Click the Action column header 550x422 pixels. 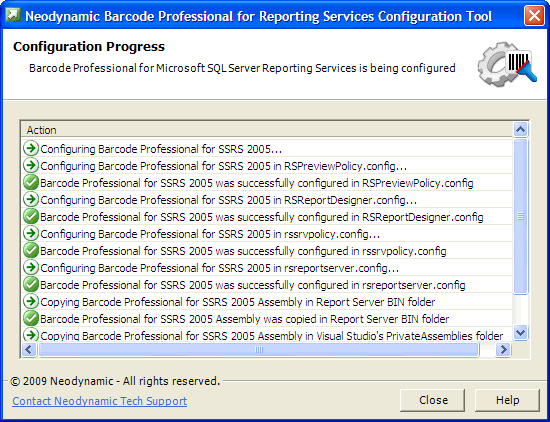[267, 130]
